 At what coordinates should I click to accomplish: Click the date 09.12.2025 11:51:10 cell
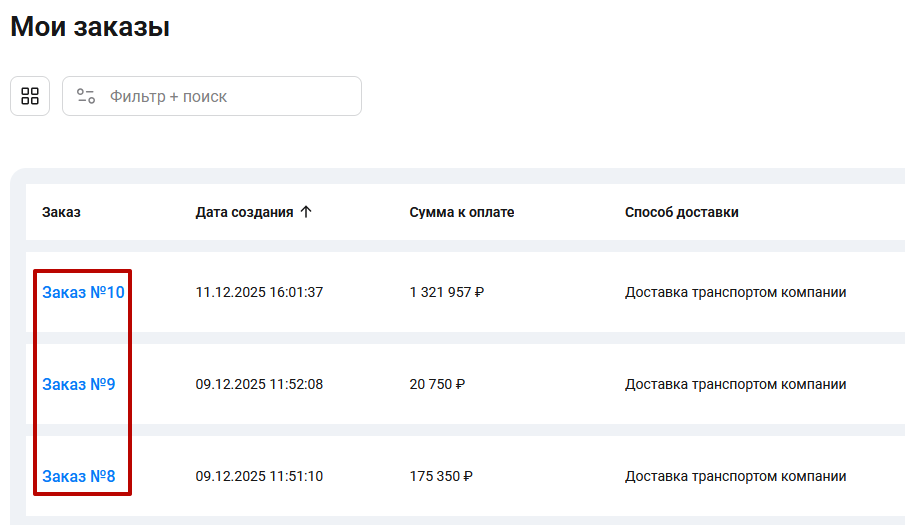[259, 476]
